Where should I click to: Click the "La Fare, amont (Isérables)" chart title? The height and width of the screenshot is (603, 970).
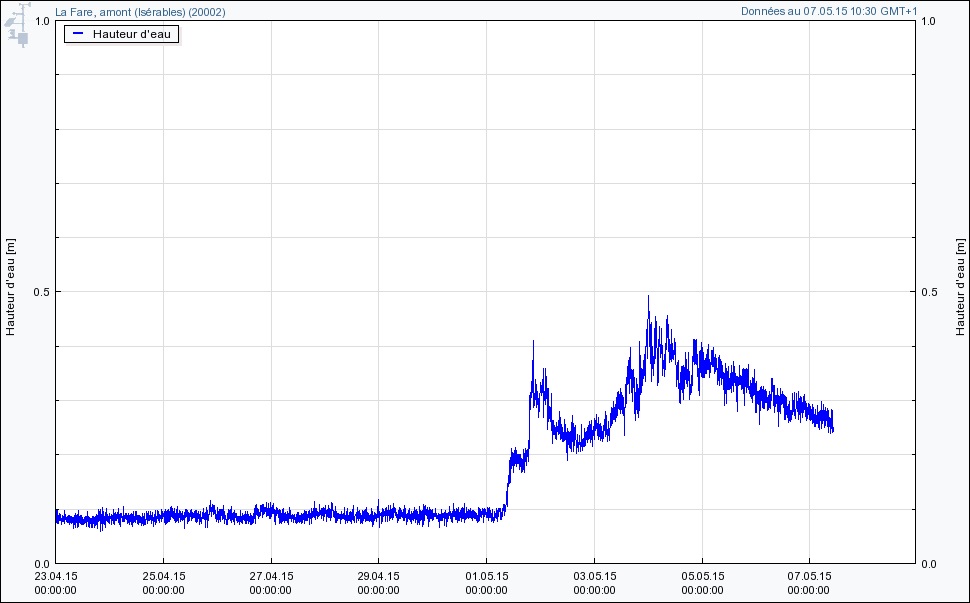[140, 12]
